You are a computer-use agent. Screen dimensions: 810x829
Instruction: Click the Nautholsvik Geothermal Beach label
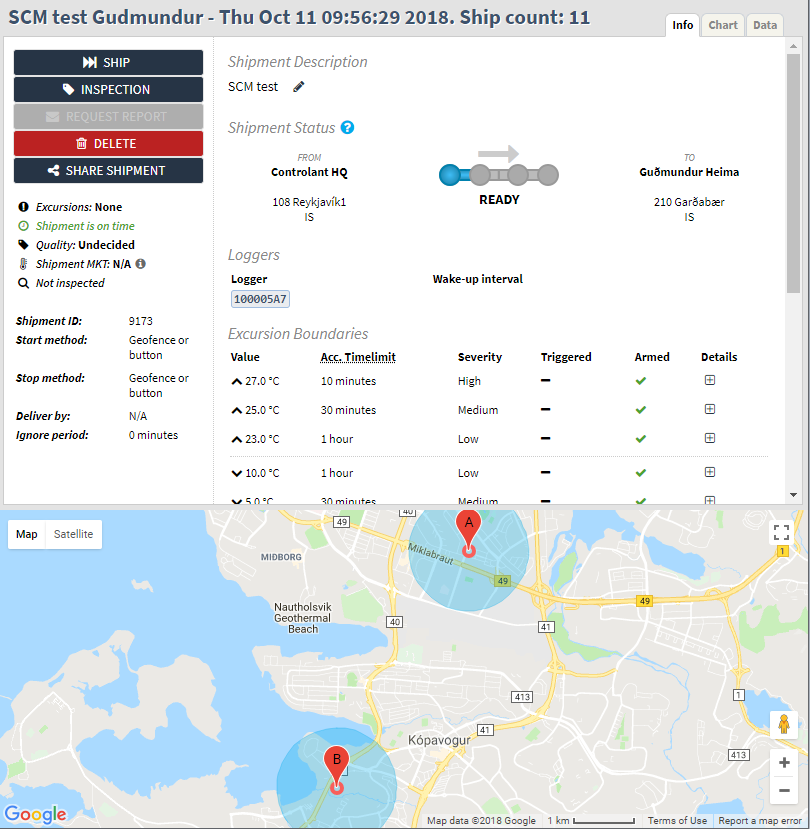302,618
